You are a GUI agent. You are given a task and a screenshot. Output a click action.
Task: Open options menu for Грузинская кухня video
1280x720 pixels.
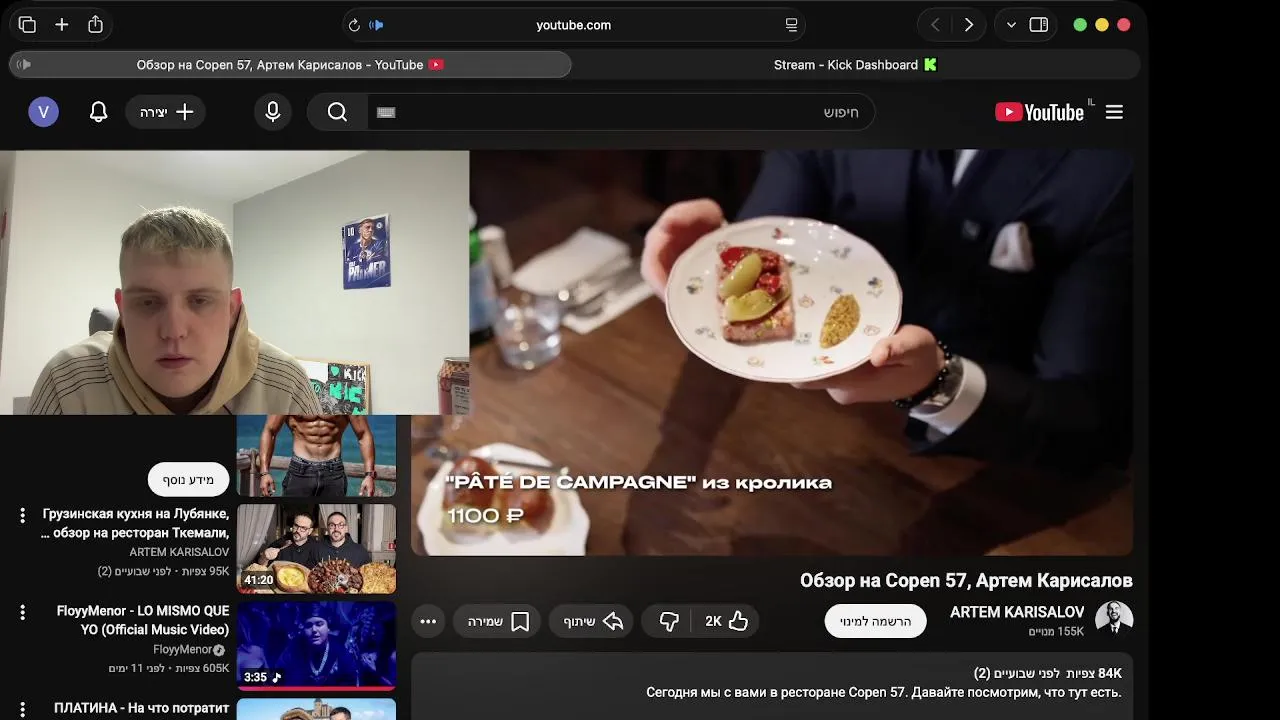tap(22, 515)
